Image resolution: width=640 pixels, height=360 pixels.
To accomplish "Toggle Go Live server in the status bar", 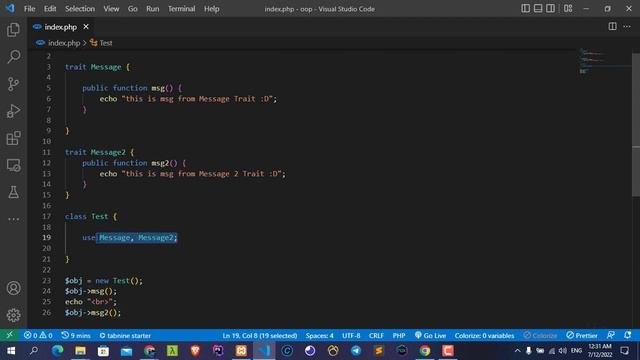I will 430,336.
